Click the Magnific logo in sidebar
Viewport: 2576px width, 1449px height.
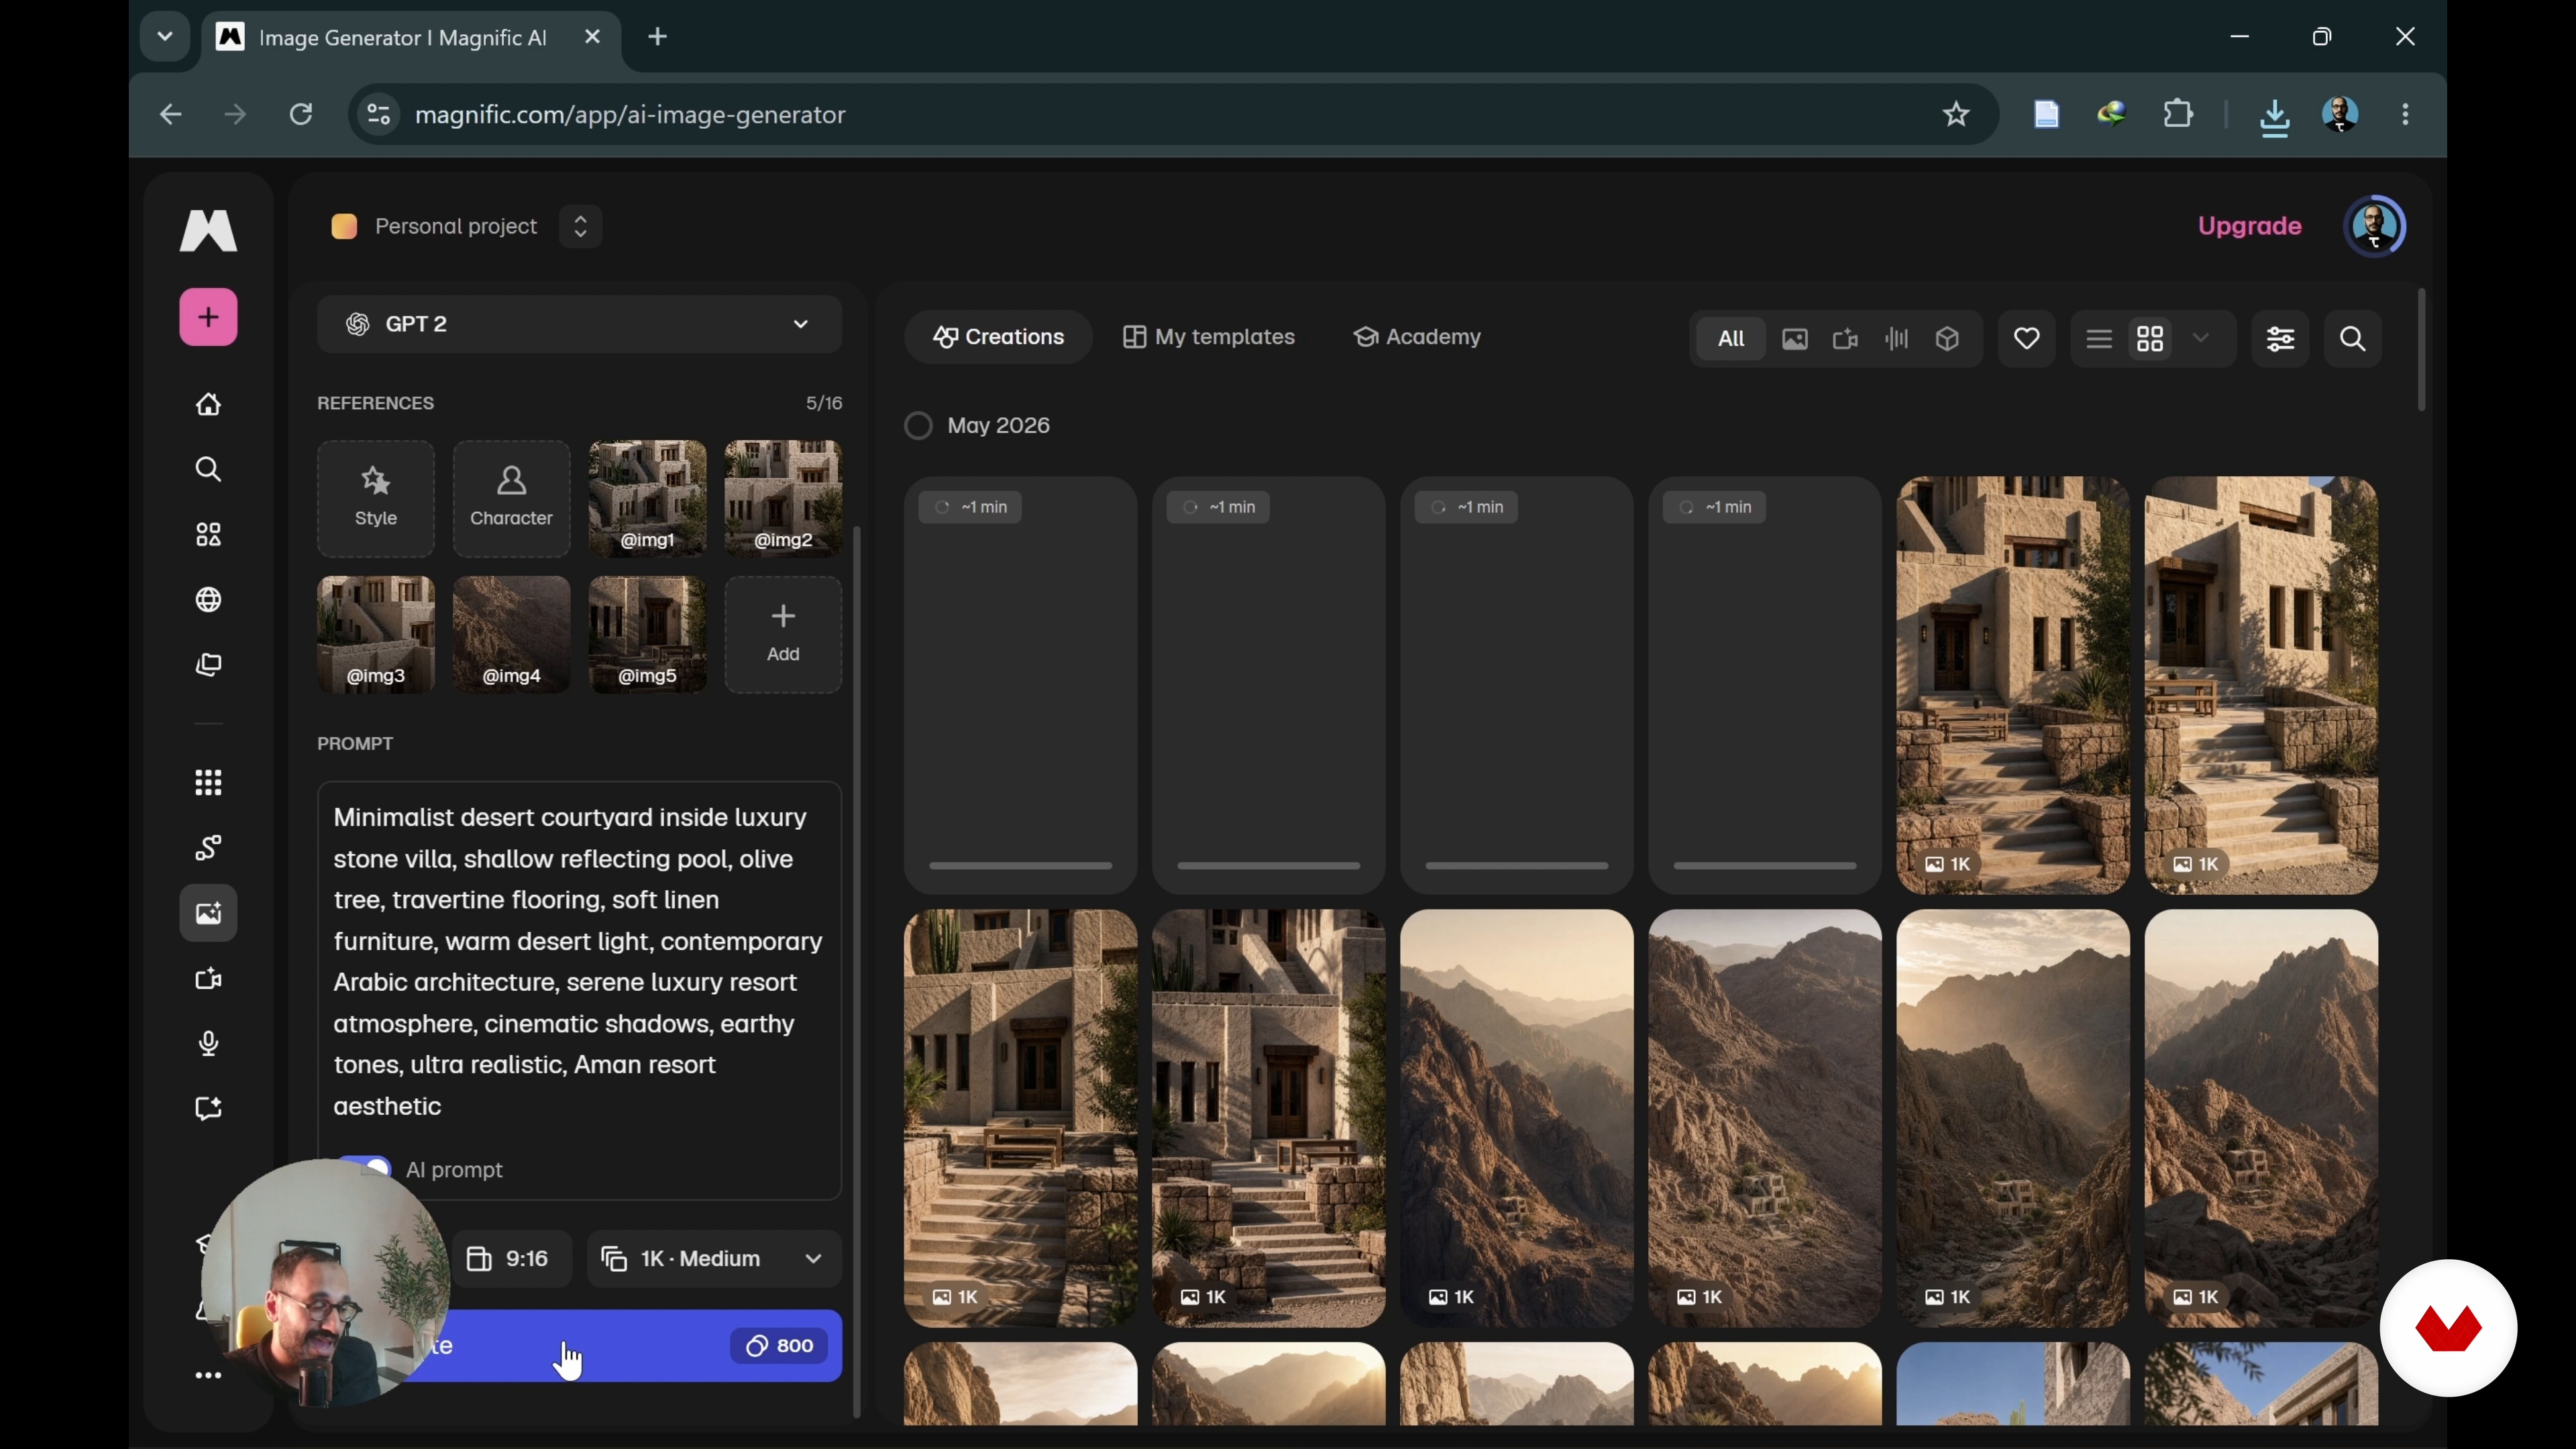click(208, 230)
